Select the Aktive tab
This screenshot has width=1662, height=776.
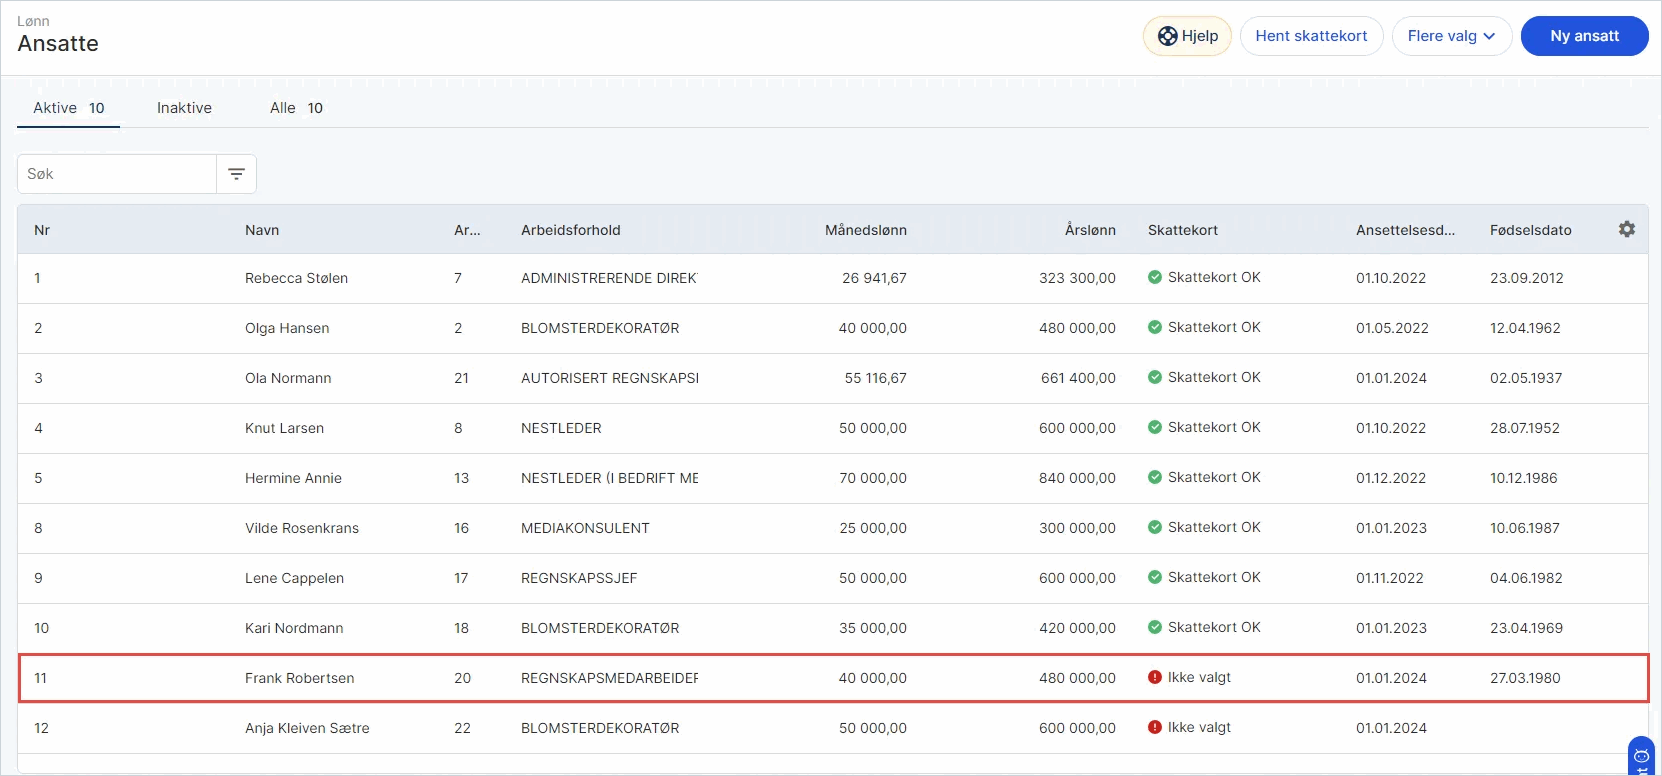[x=68, y=108]
